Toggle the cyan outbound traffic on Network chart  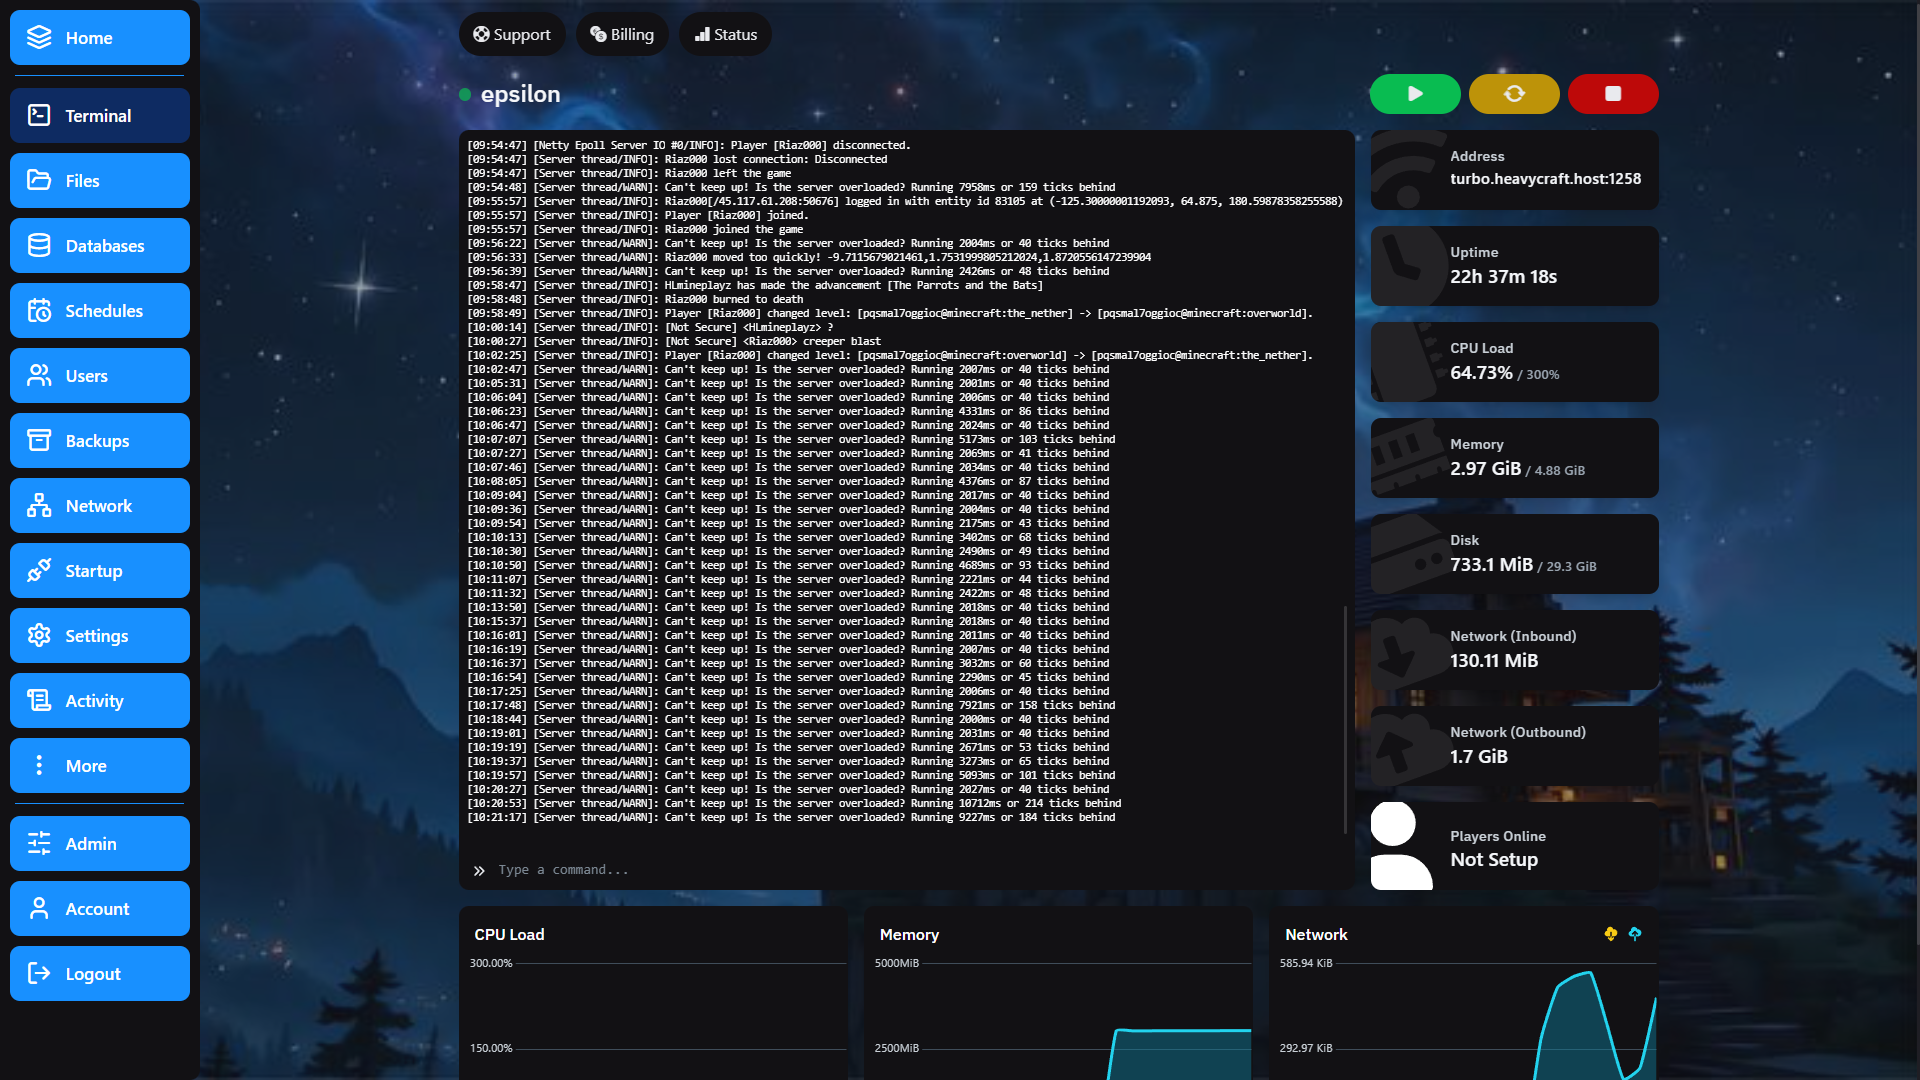click(1636, 935)
